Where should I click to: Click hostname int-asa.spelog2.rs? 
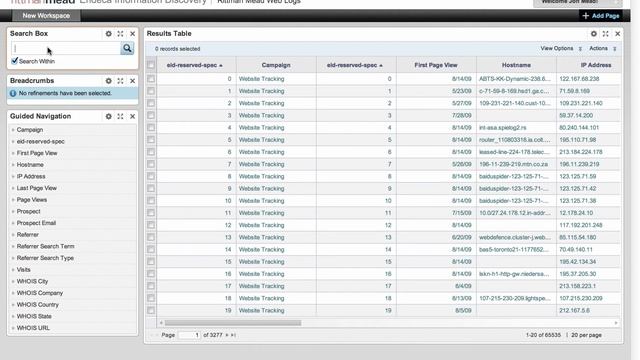pyautogui.click(x=502, y=128)
